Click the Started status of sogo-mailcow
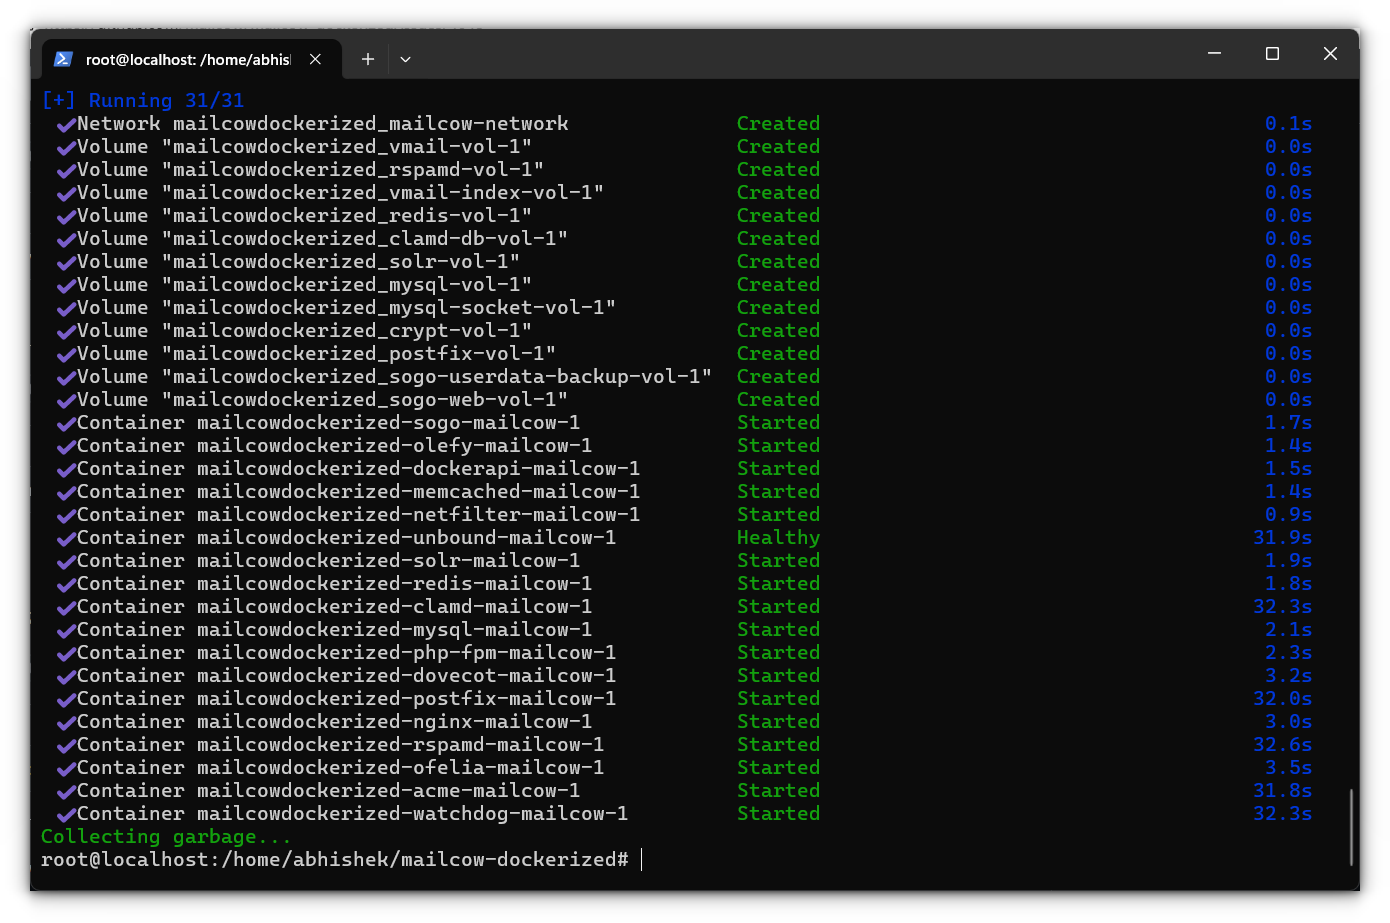Viewport: 1390px width, 923px height. coord(778,422)
